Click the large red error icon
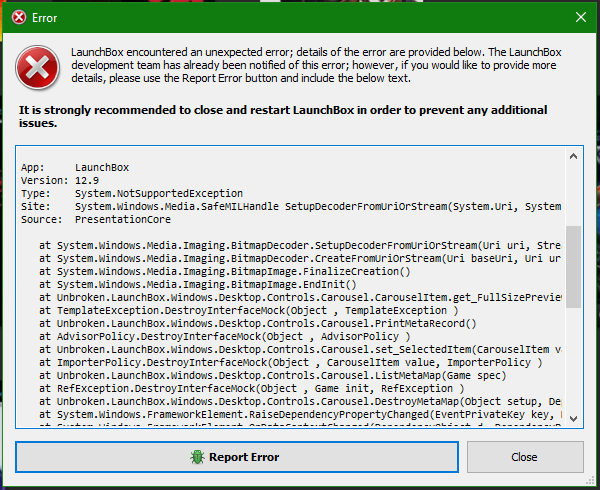The width and height of the screenshot is (600, 490). coord(37,68)
